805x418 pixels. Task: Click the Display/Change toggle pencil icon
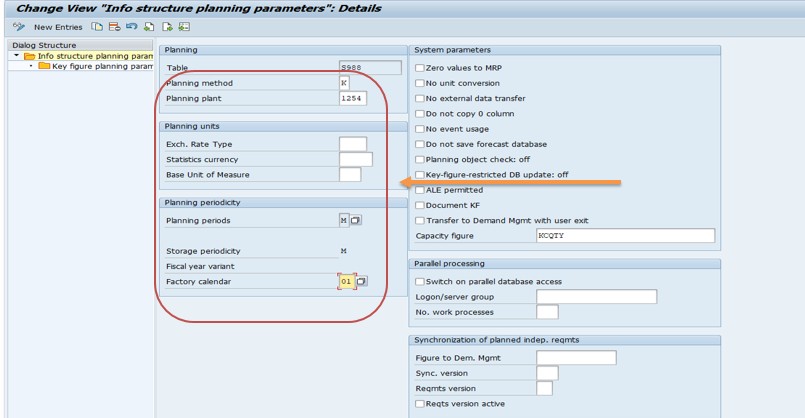[19, 27]
